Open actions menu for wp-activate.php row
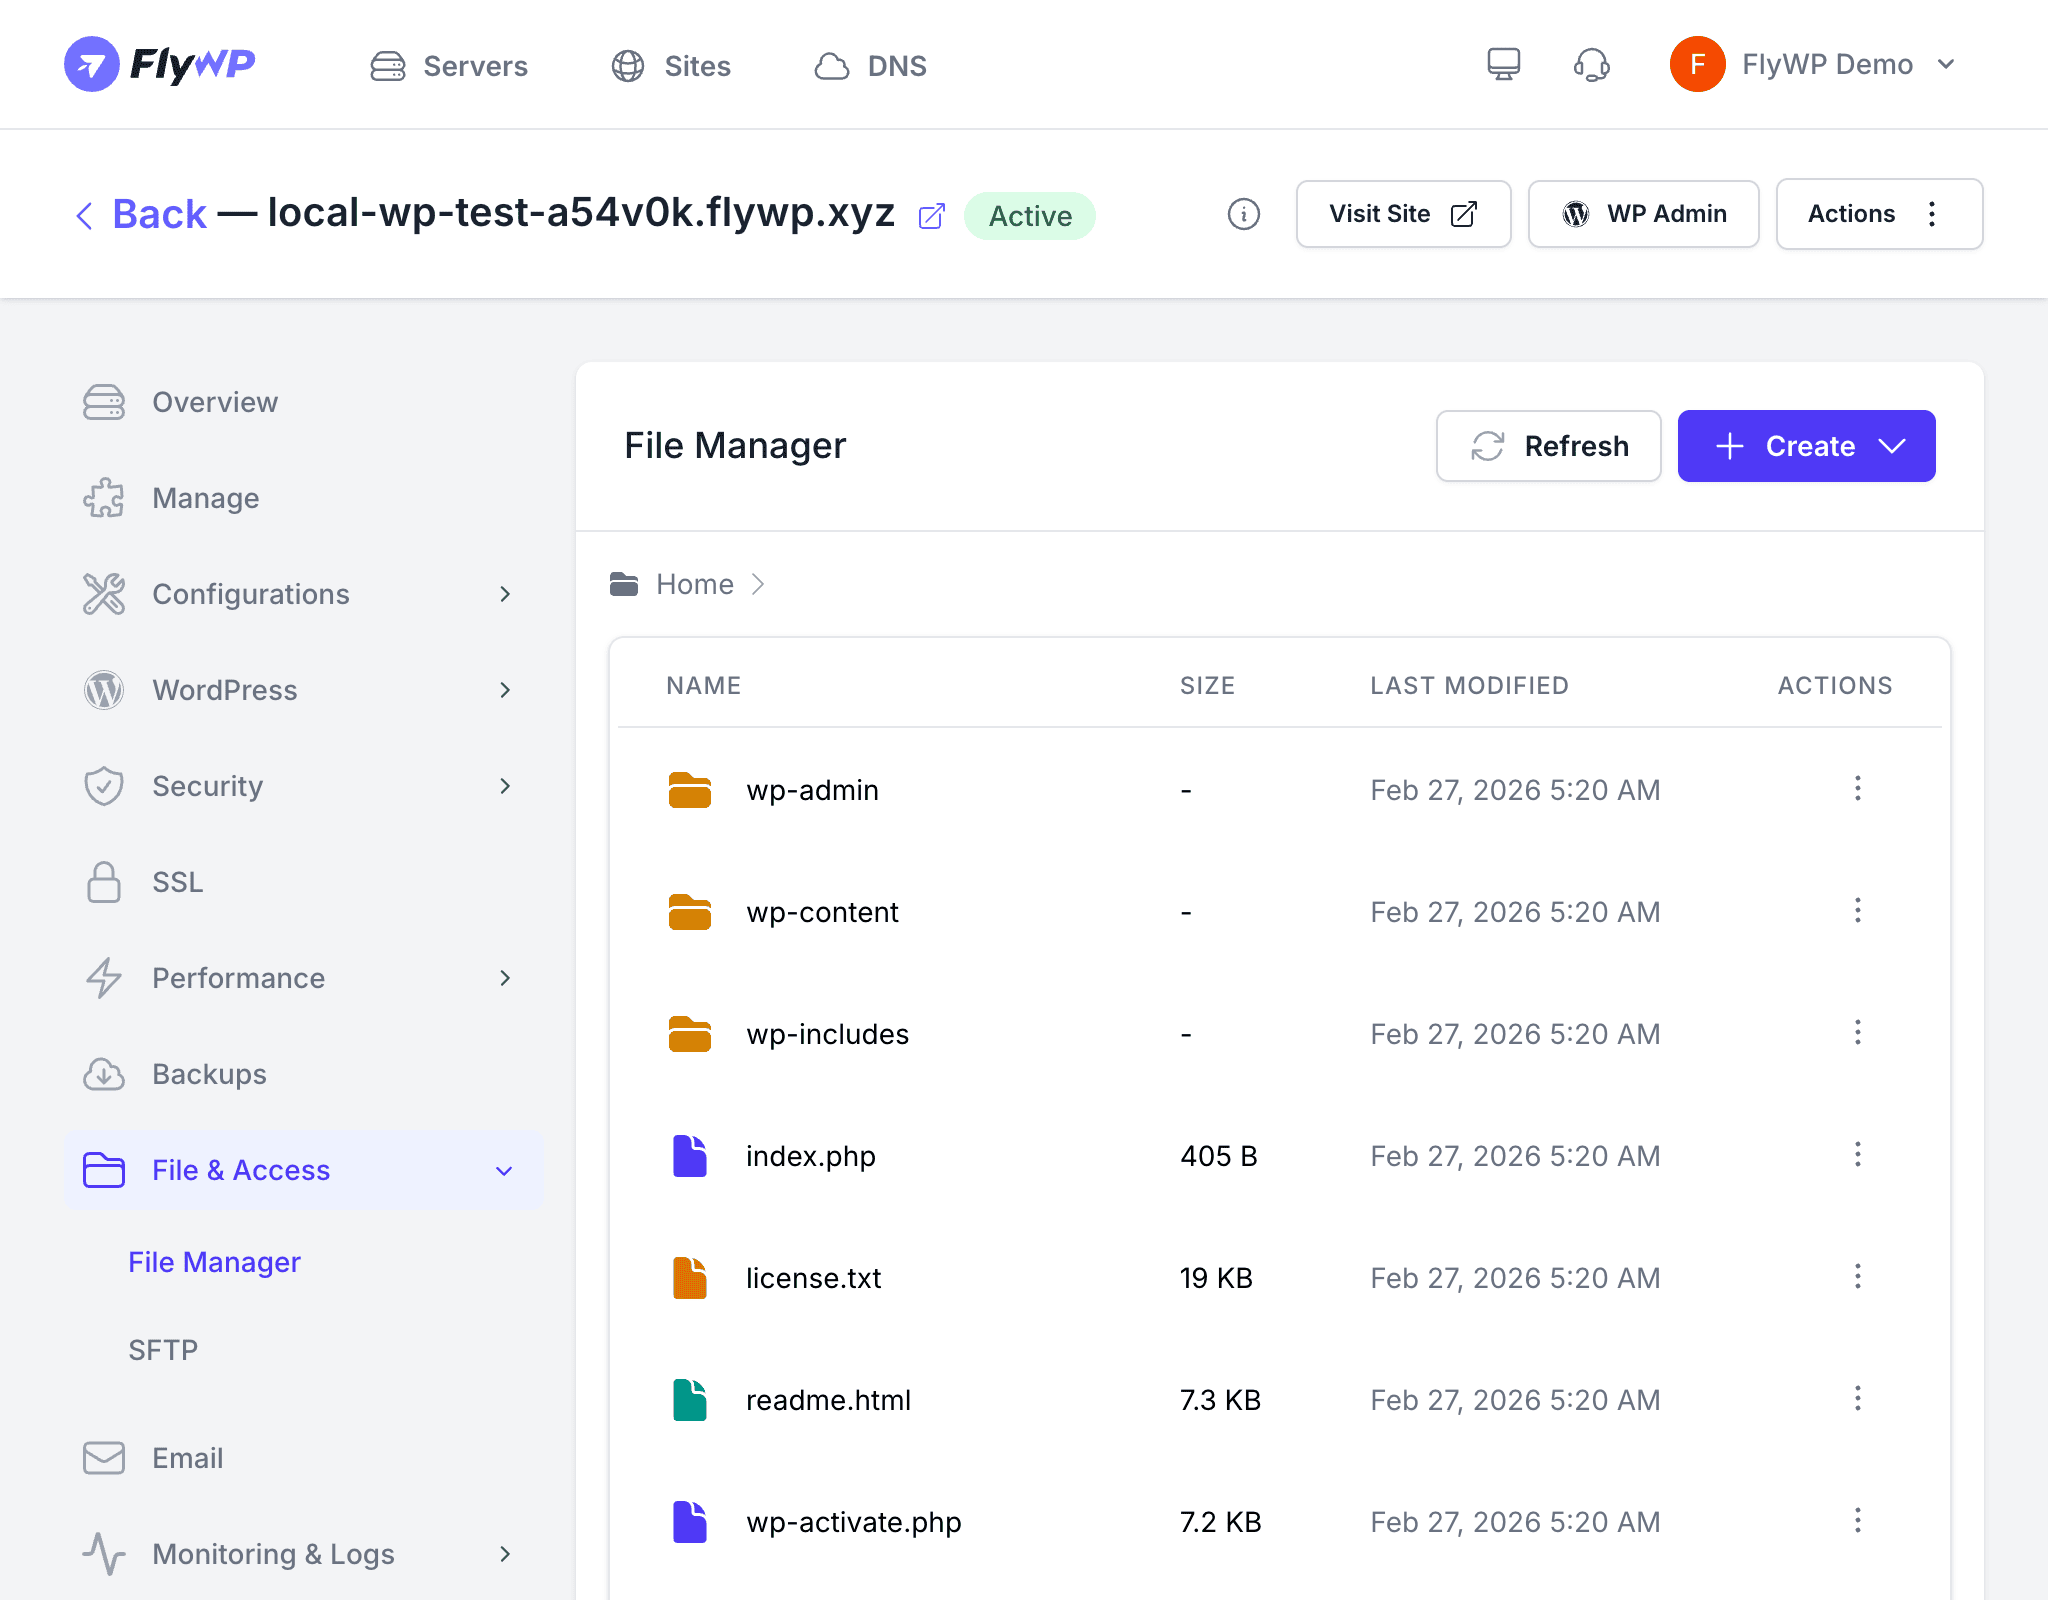 click(1857, 1520)
